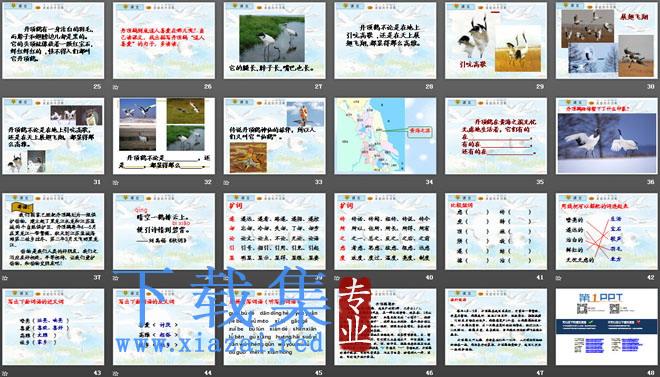Viewport: 660px width, 377px height.
Task: Click the animation star icon below slide 32
Action: [x=116, y=183]
